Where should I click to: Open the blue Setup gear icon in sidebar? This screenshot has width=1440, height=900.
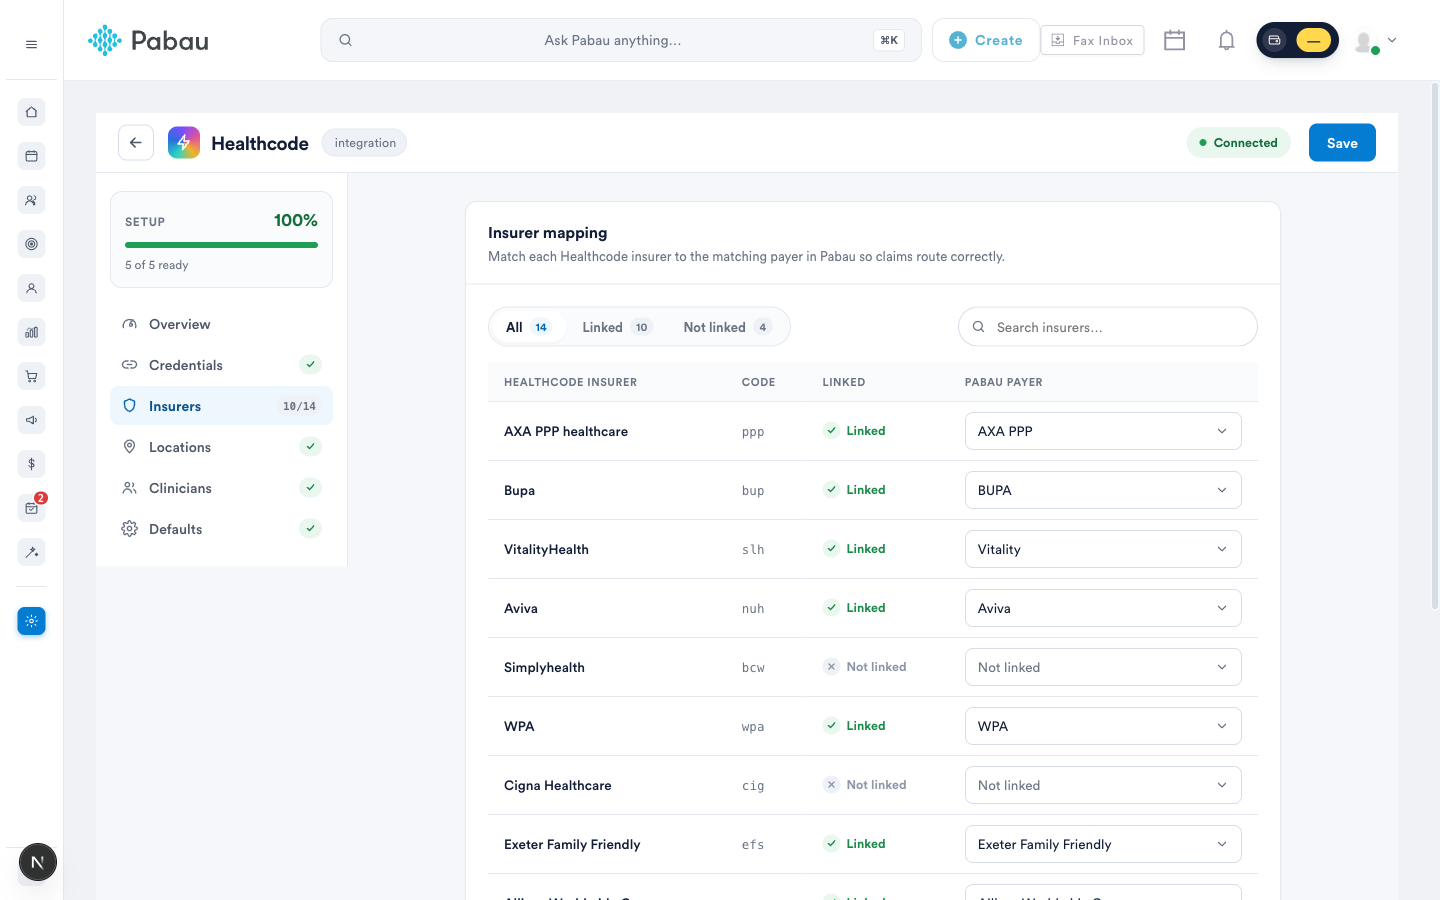(31, 621)
